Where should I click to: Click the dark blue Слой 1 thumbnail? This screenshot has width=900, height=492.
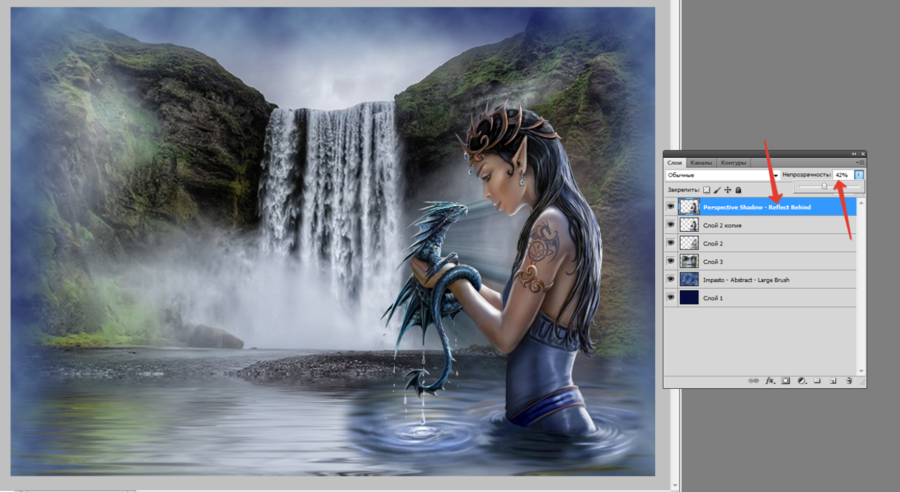click(689, 297)
